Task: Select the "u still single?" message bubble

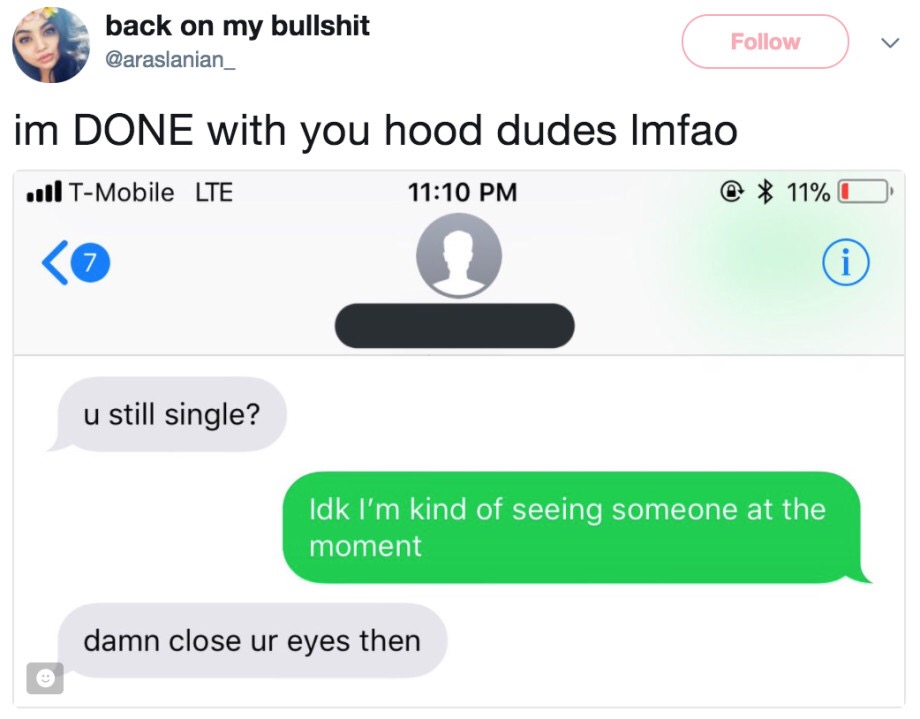Action: click(169, 414)
